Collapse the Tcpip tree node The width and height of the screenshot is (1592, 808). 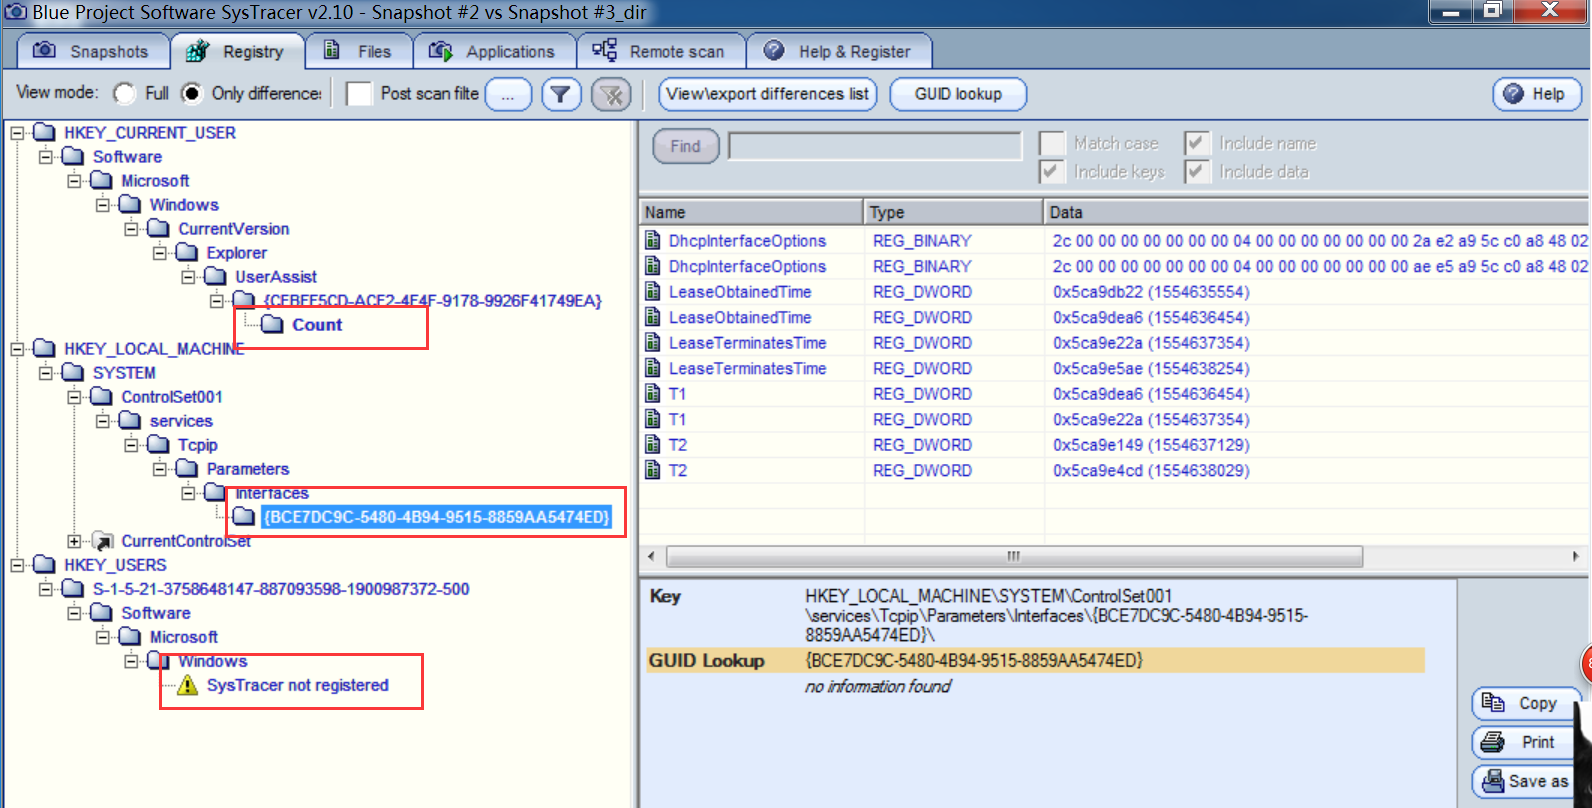(131, 445)
